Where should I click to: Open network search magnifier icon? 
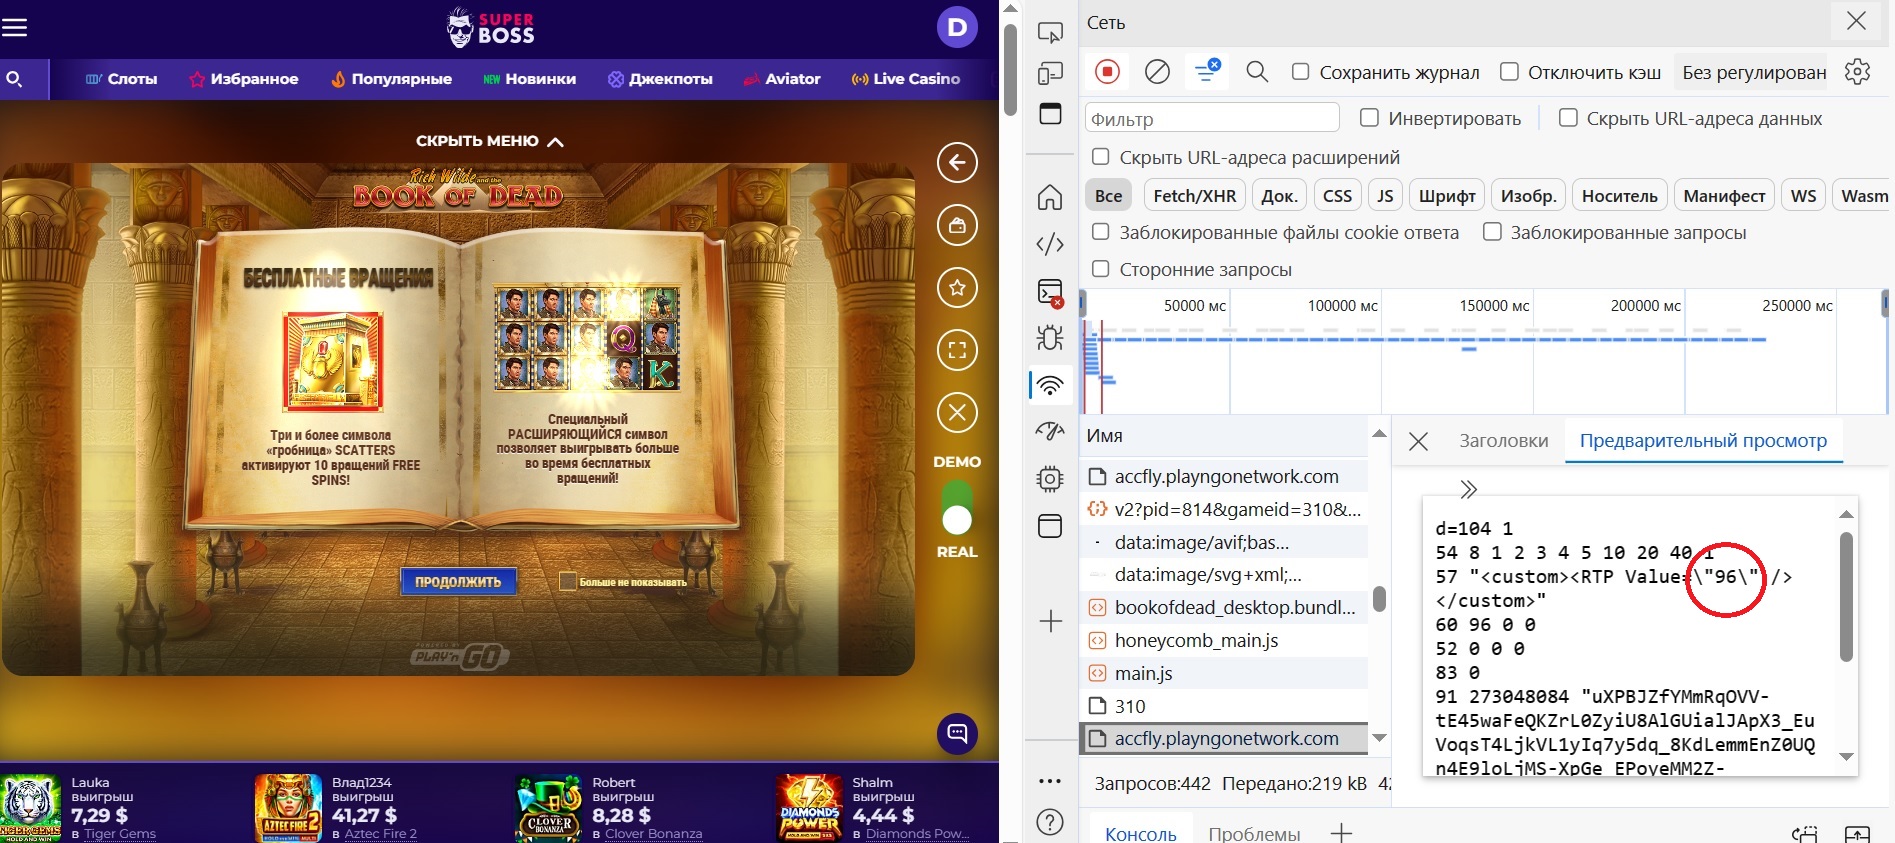click(x=1257, y=72)
